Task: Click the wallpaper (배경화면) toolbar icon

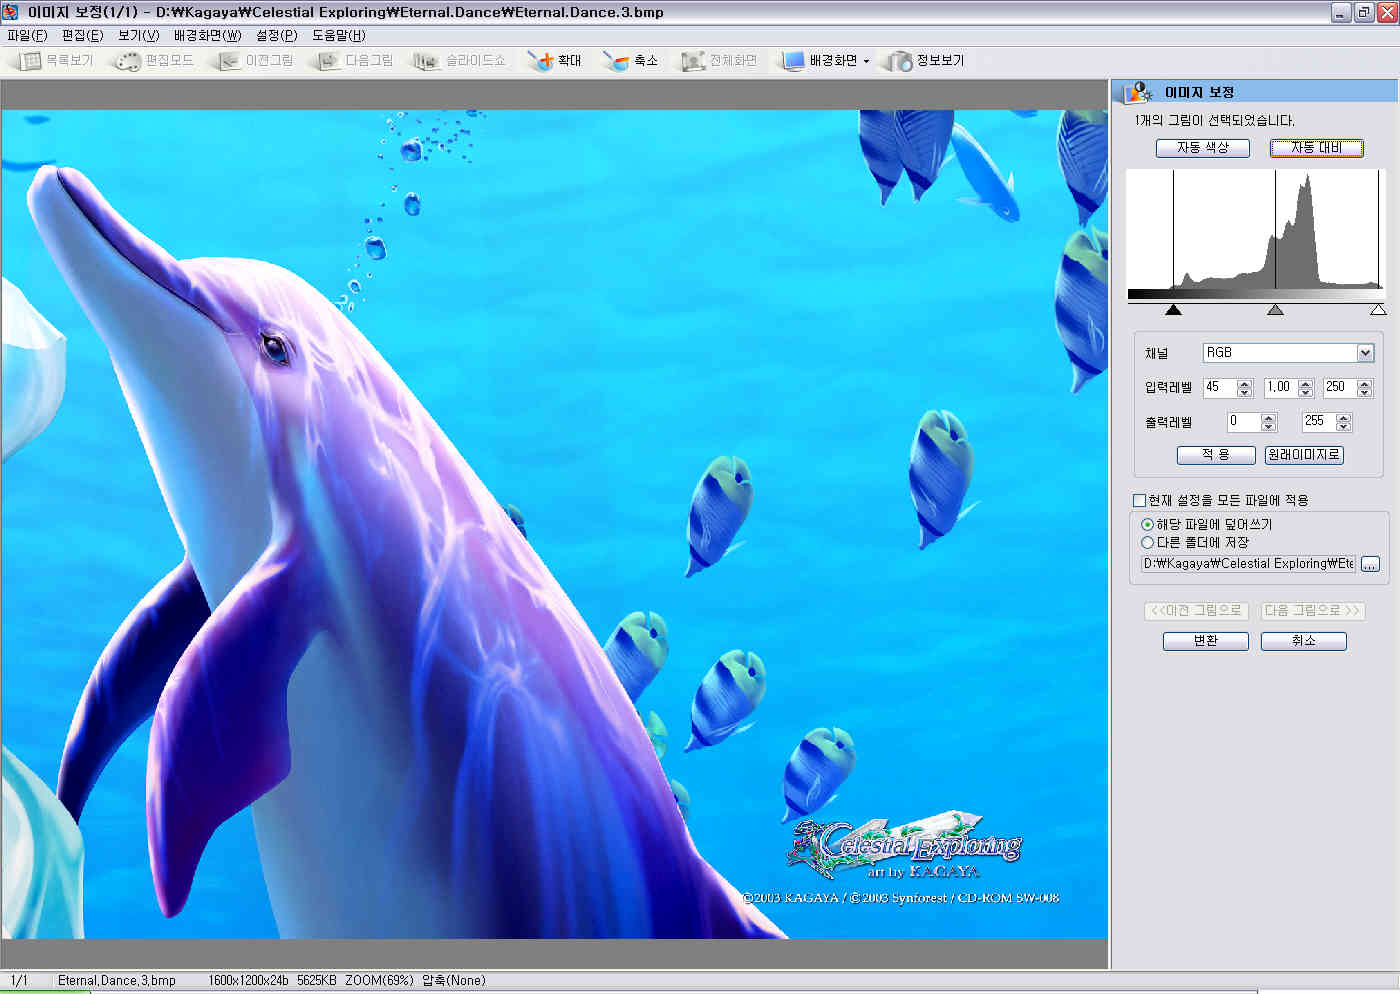Action: coord(793,61)
